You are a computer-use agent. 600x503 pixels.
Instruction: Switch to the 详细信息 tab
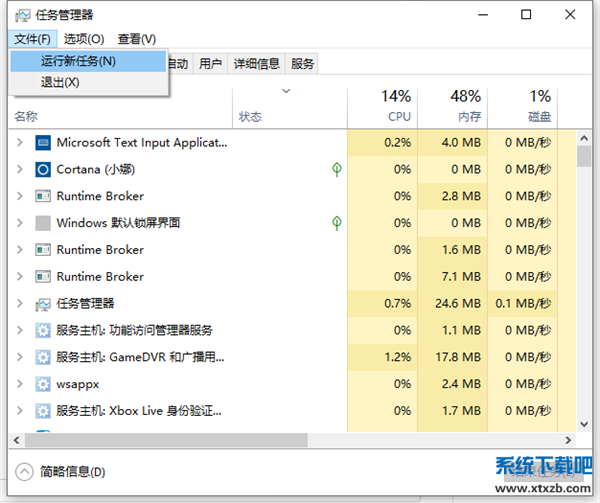pyautogui.click(x=256, y=64)
